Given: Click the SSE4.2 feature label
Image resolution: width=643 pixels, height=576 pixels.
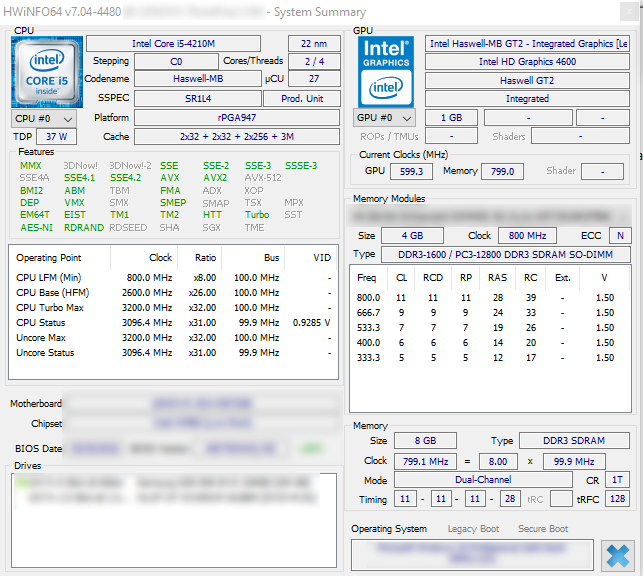Looking at the screenshot, I should [x=125, y=178].
